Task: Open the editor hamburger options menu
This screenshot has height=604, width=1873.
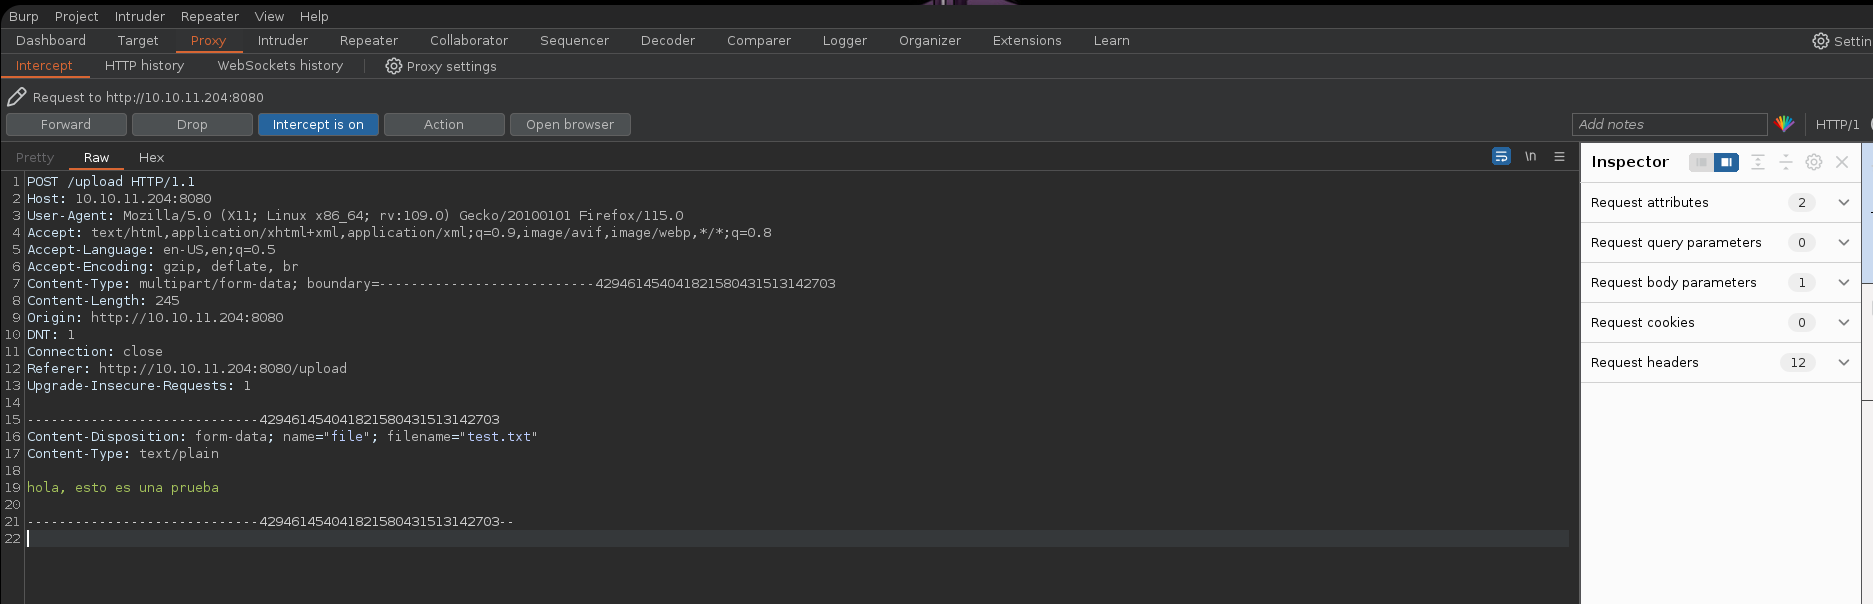Action: tap(1559, 157)
